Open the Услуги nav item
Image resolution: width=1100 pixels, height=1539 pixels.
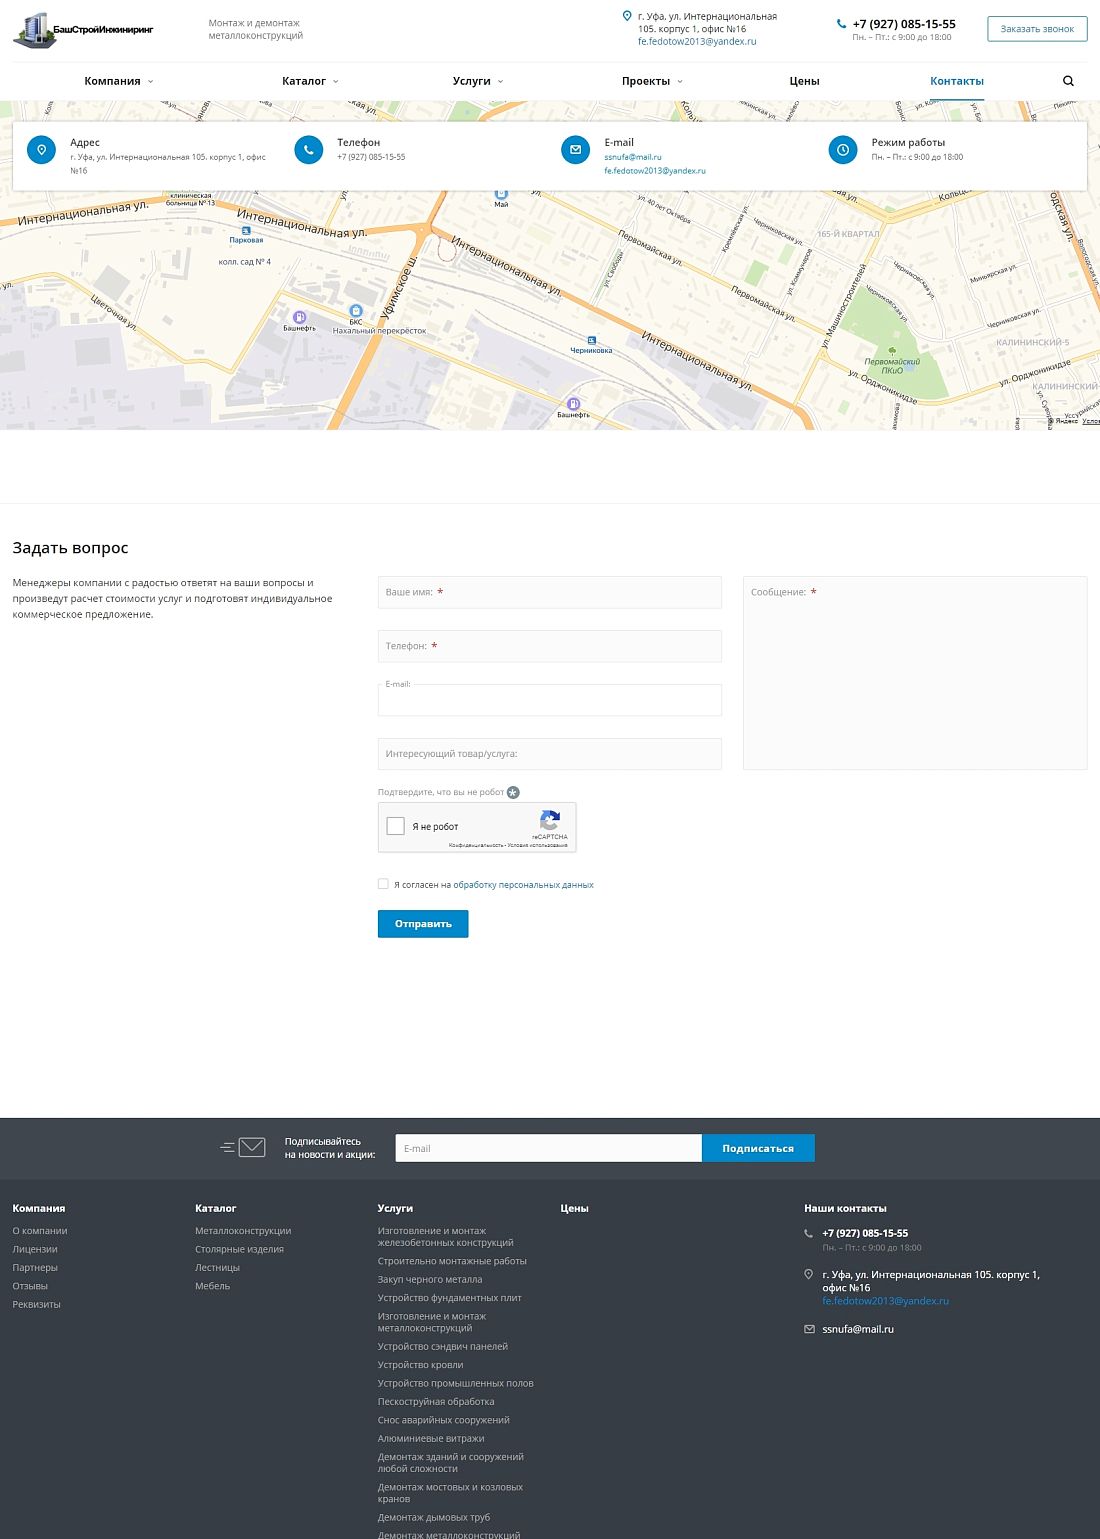click(x=471, y=81)
